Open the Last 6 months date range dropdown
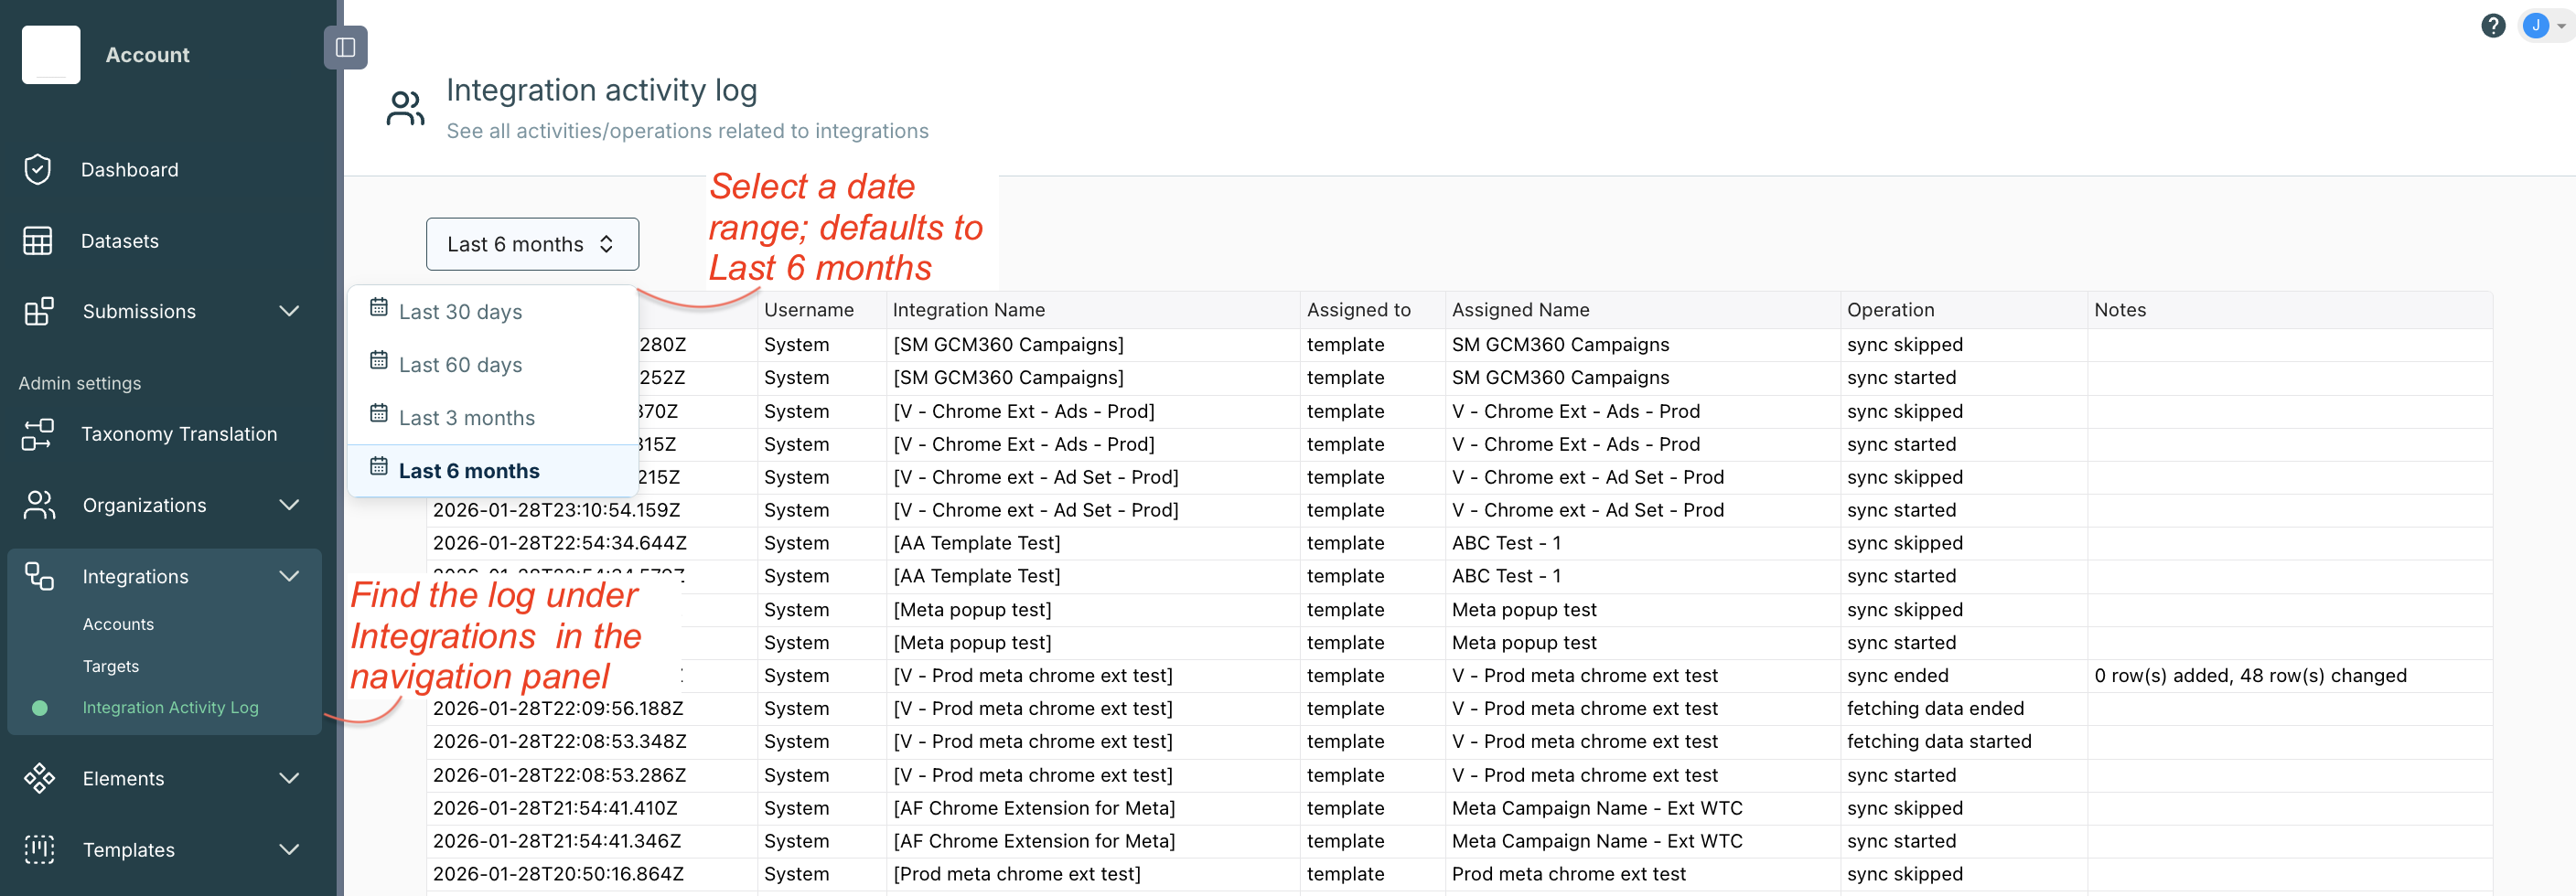Viewport: 2576px width, 896px height. (x=532, y=244)
